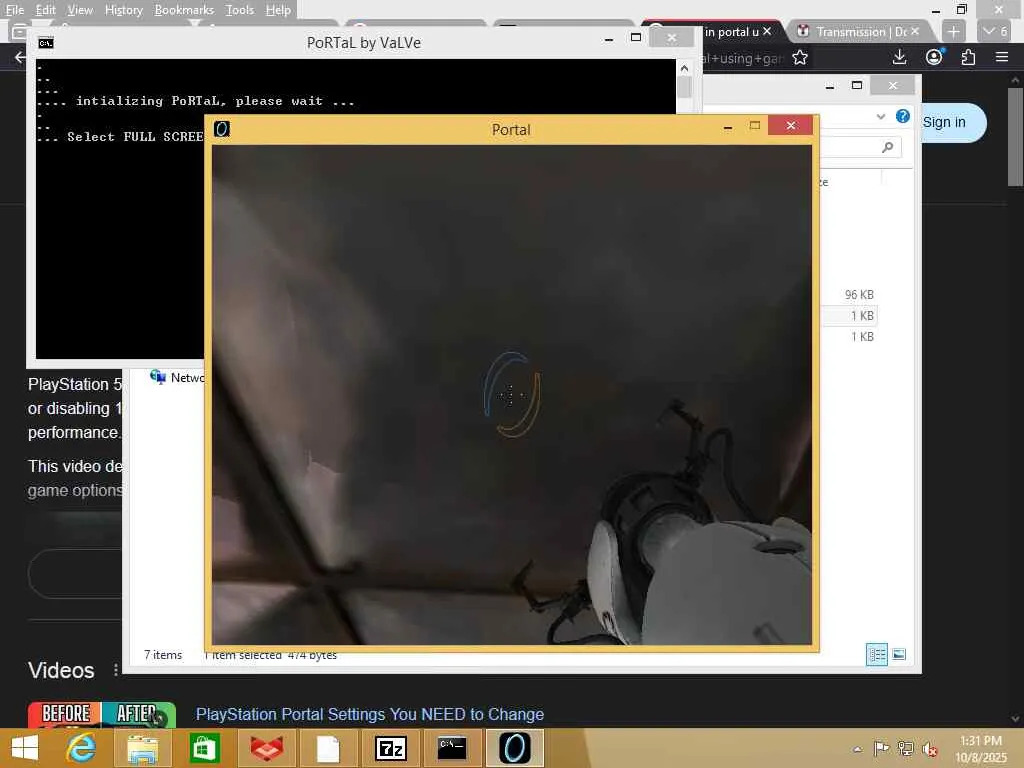Open the browser account profile icon
The image size is (1024, 768).
[x=935, y=57]
